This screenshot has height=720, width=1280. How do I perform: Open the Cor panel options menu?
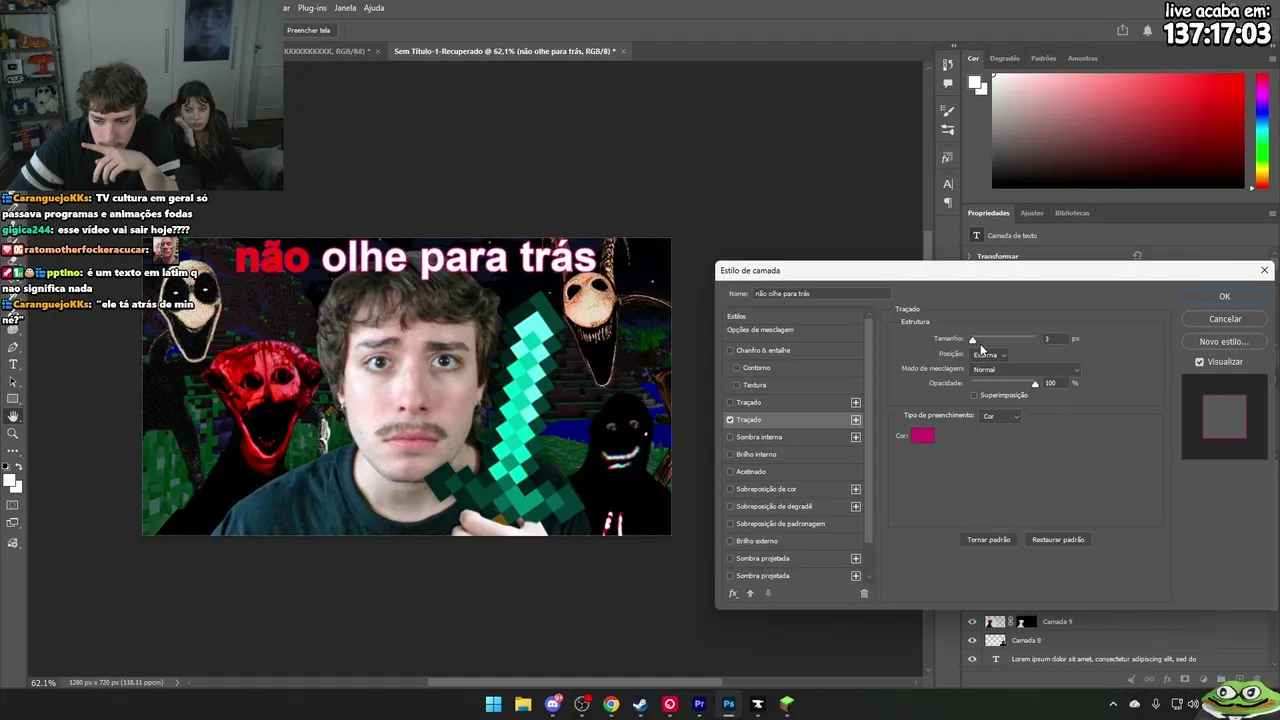[x=1272, y=58]
